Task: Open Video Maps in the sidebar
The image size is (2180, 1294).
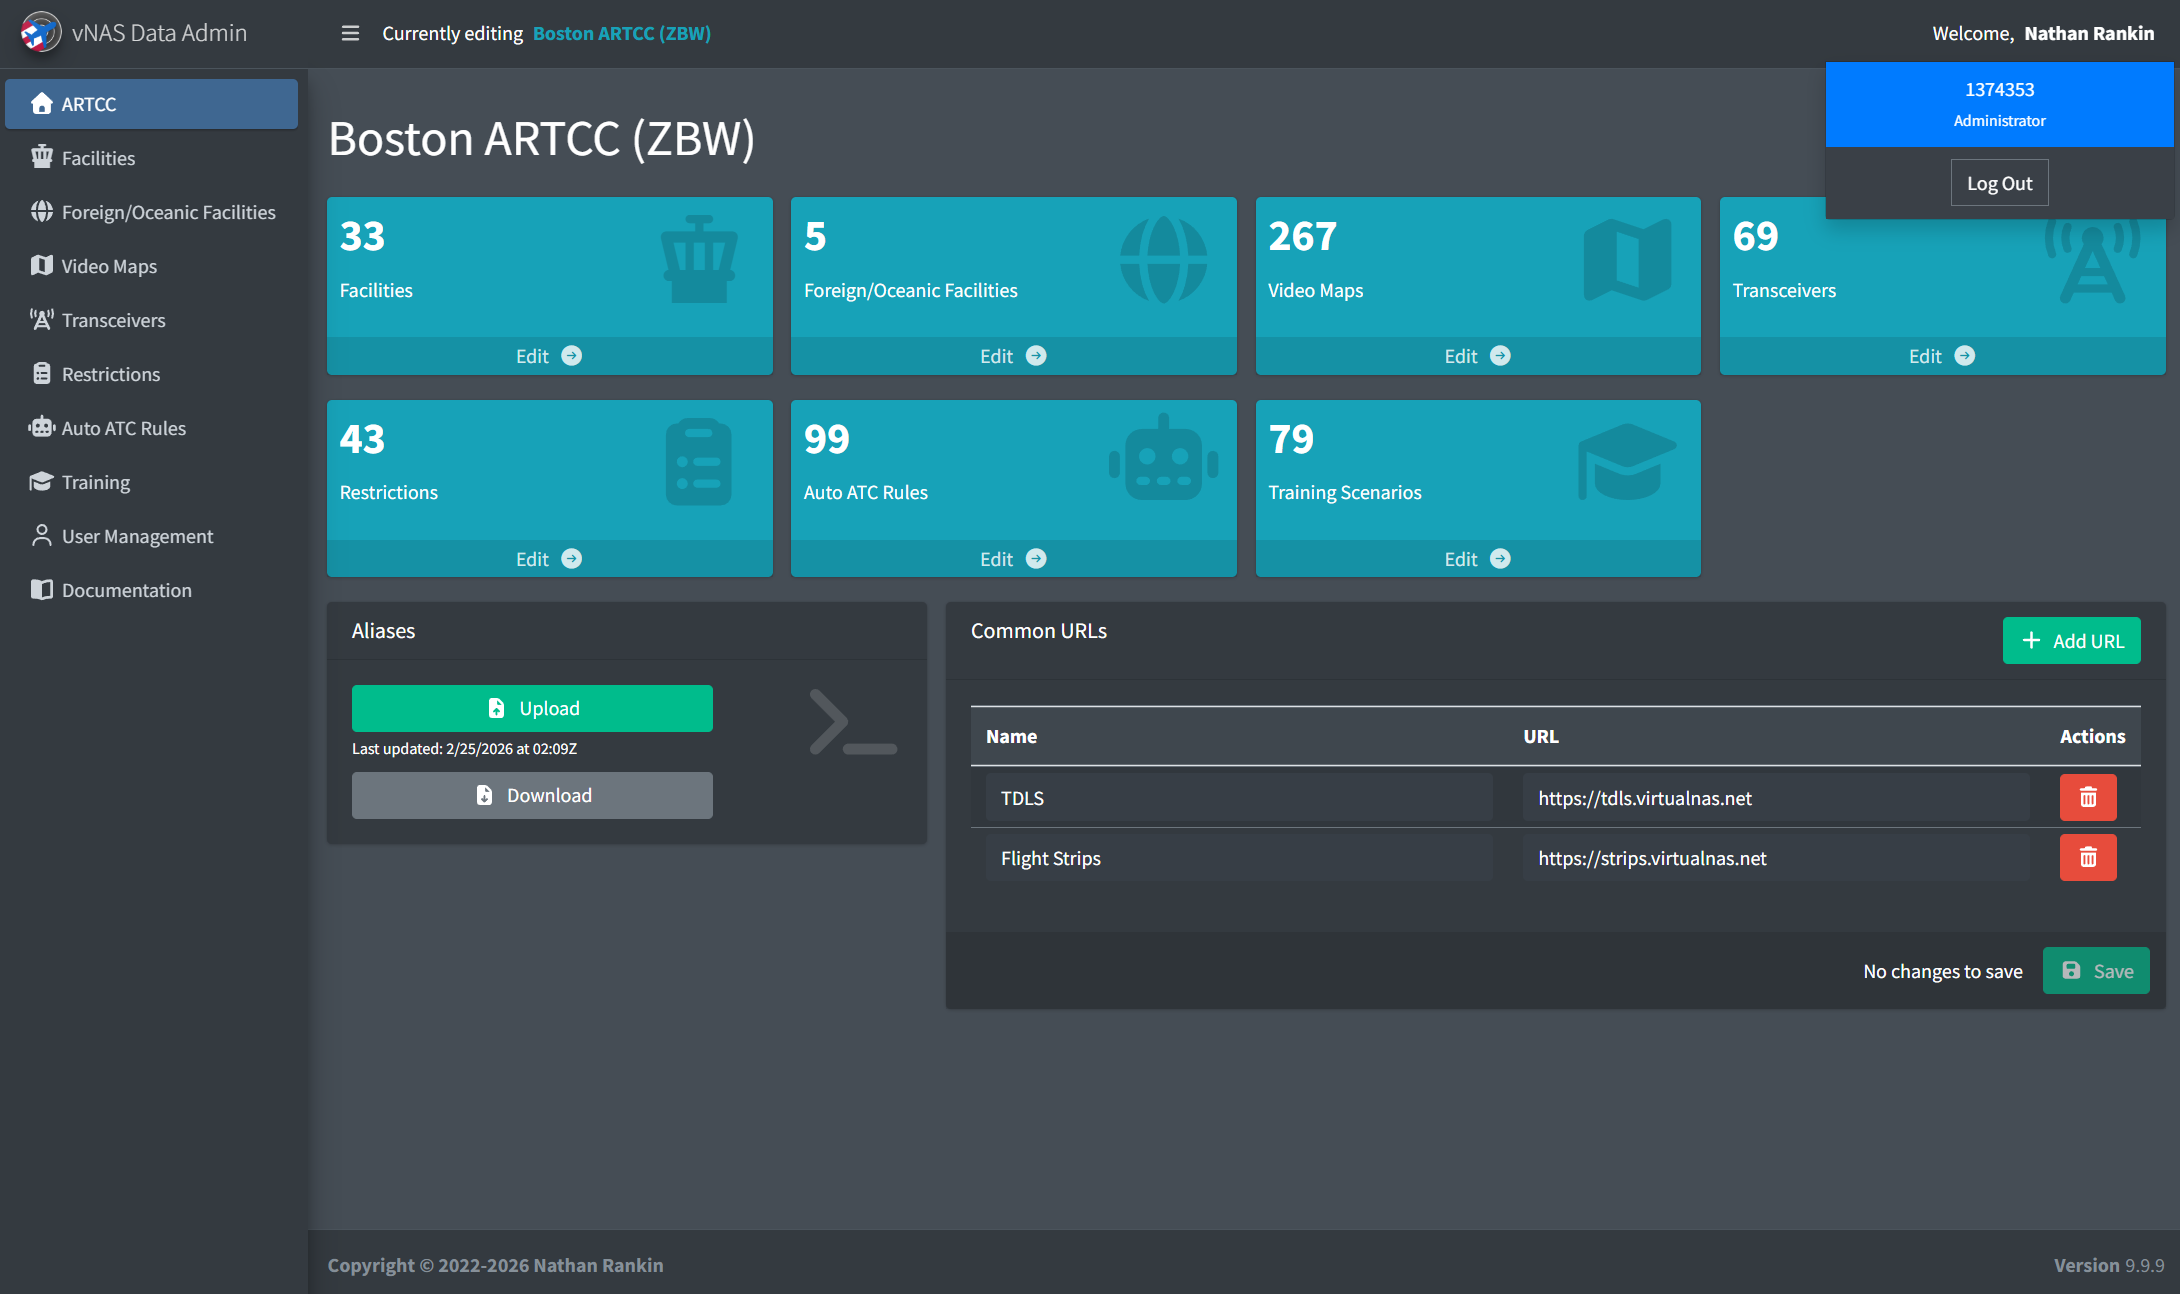Action: pyautogui.click(x=152, y=266)
